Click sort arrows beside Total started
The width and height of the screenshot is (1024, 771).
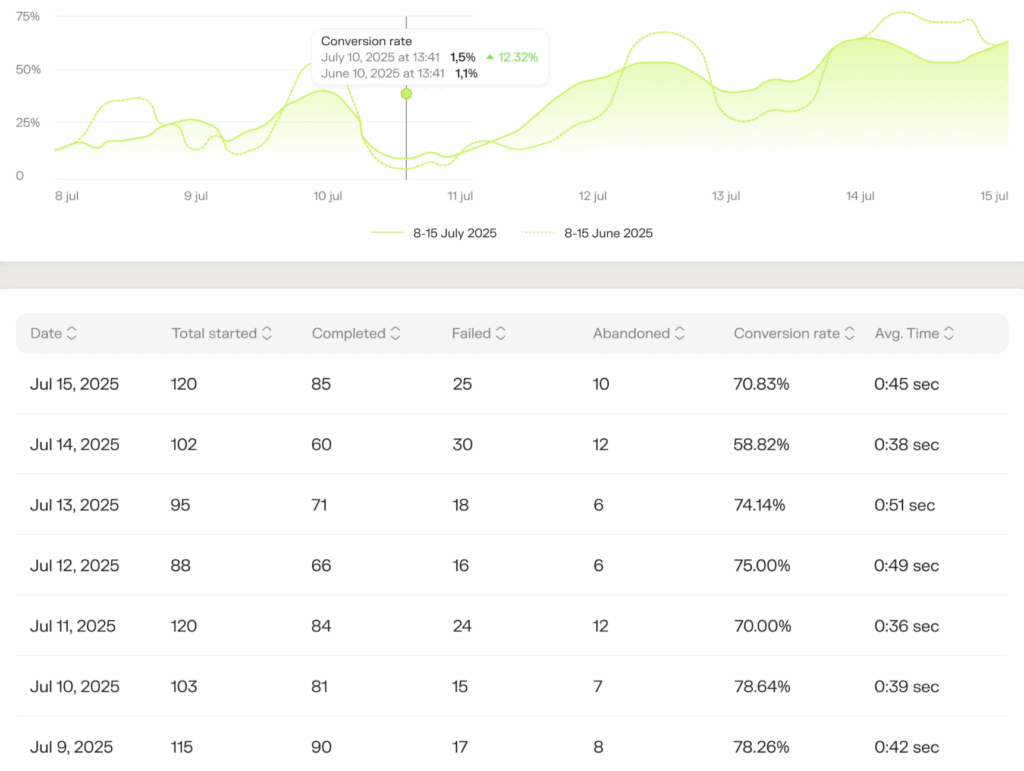pyautogui.click(x=266, y=334)
